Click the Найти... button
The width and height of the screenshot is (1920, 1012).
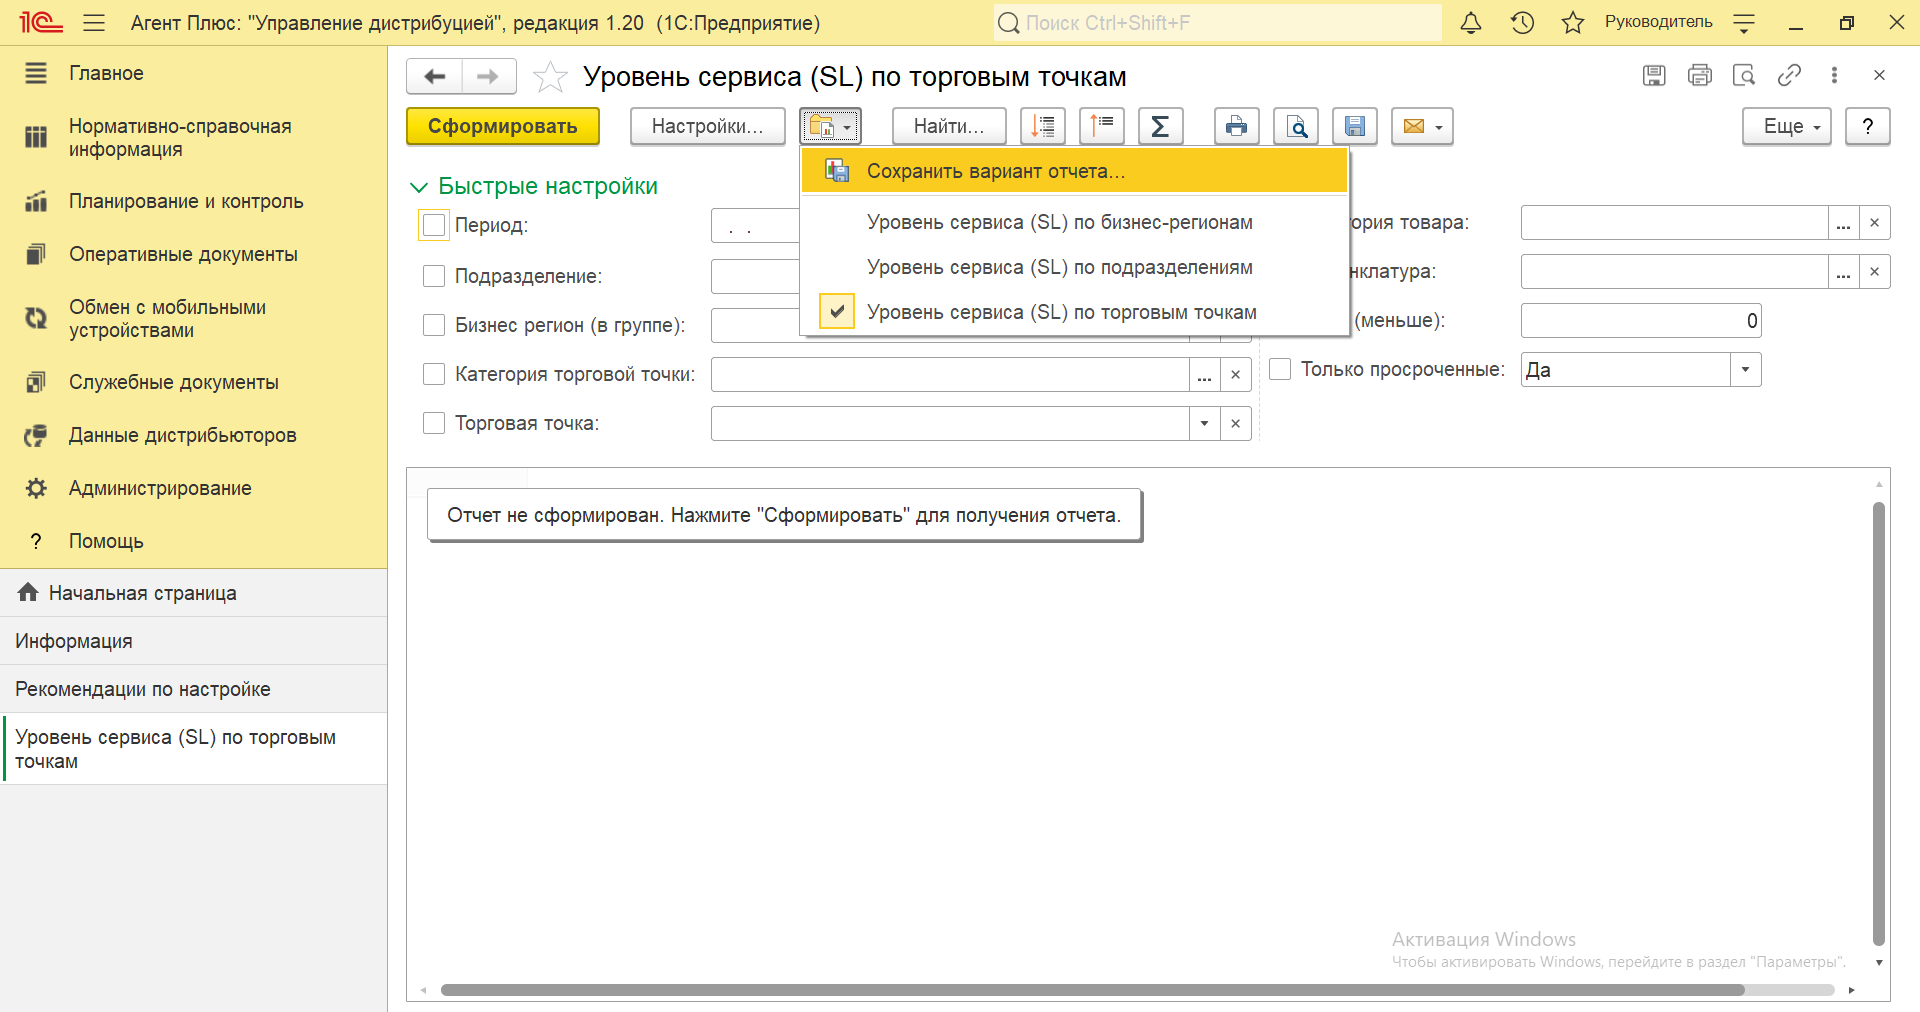[949, 127]
